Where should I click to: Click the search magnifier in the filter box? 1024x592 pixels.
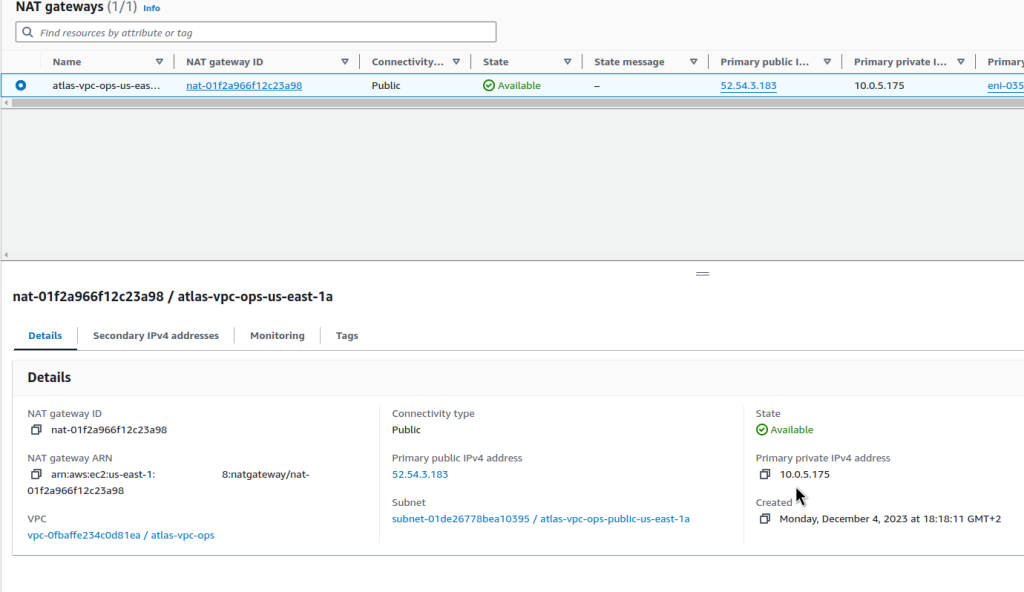coord(26,31)
